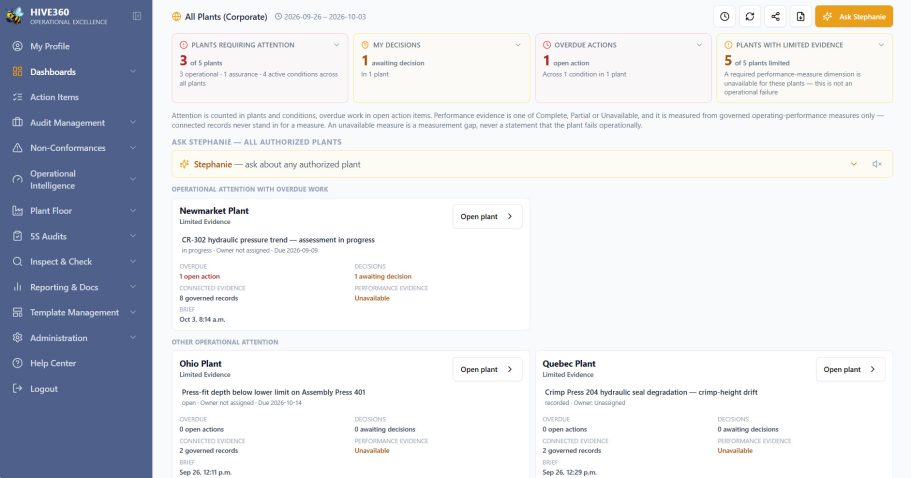Click '1 awaiting decision' under Newmarket Plant

point(383,276)
